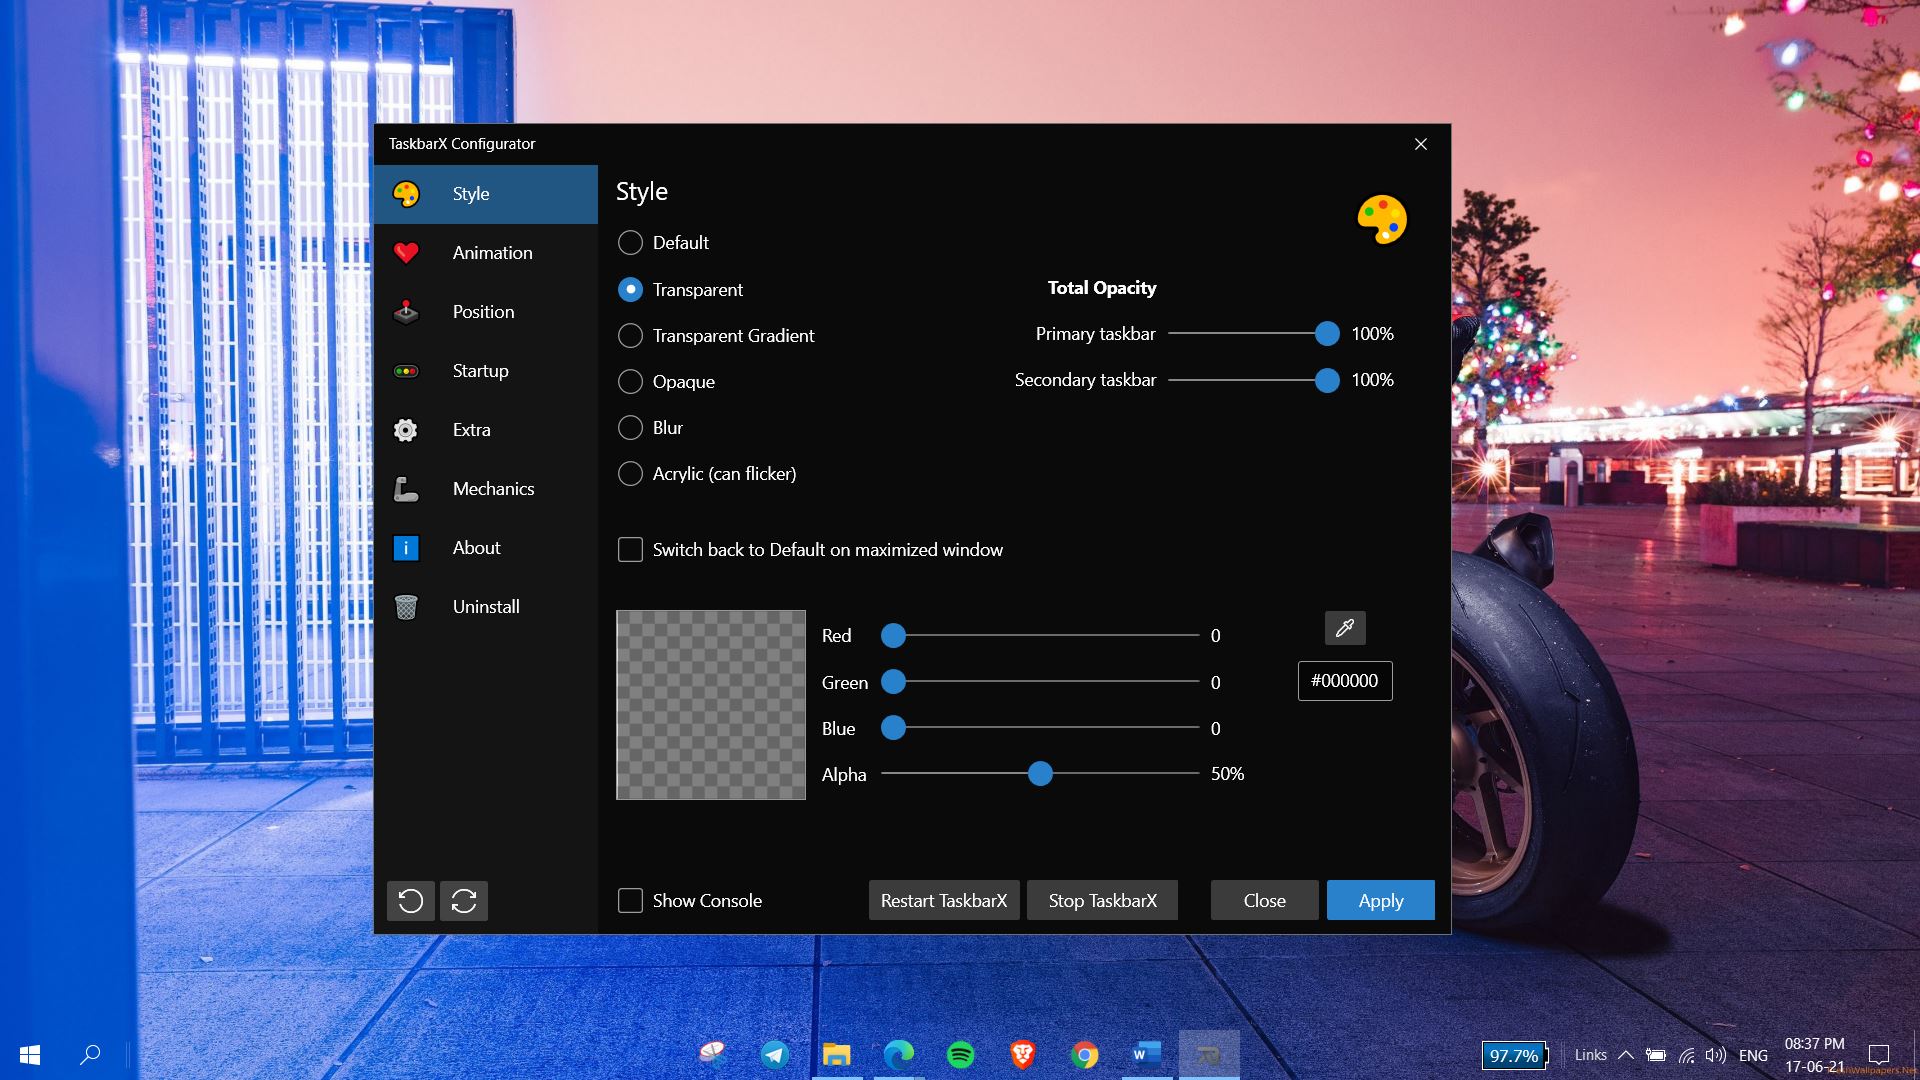Select the Opaque style option
The height and width of the screenshot is (1080, 1920).
pyautogui.click(x=629, y=381)
